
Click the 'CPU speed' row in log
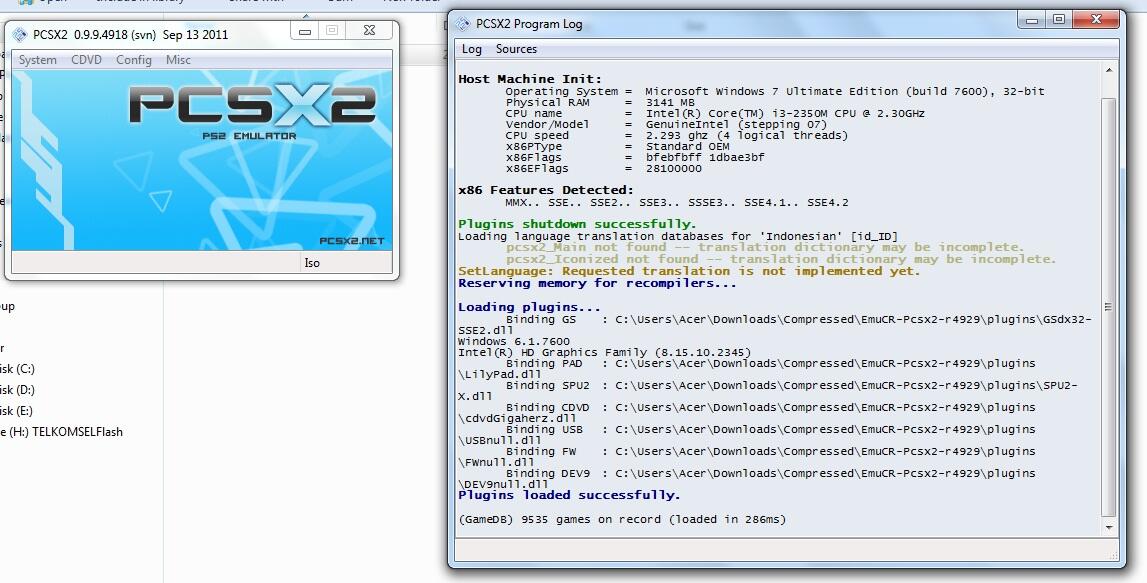(x=677, y=135)
